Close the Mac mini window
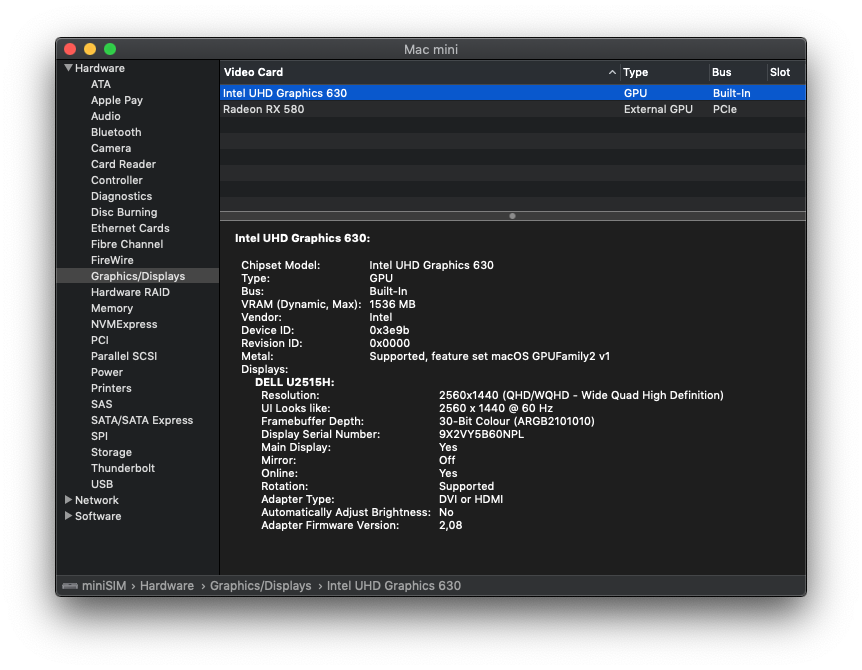The image size is (862, 670). [70, 49]
